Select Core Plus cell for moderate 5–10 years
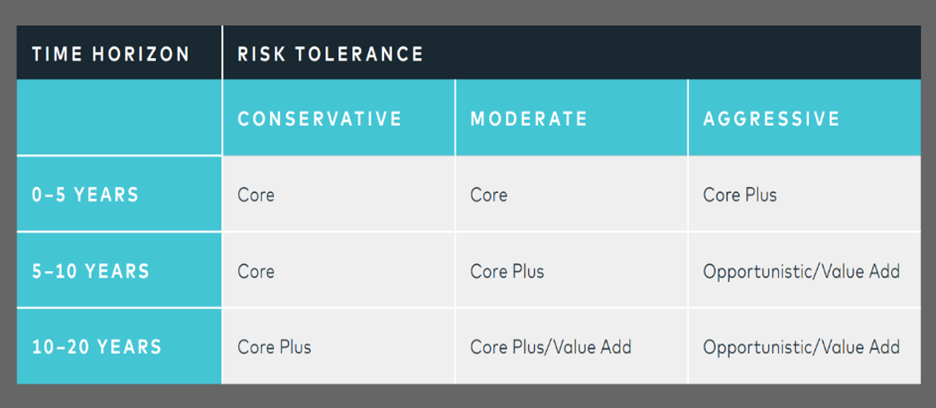Image resolution: width=936 pixels, height=408 pixels. (571, 271)
